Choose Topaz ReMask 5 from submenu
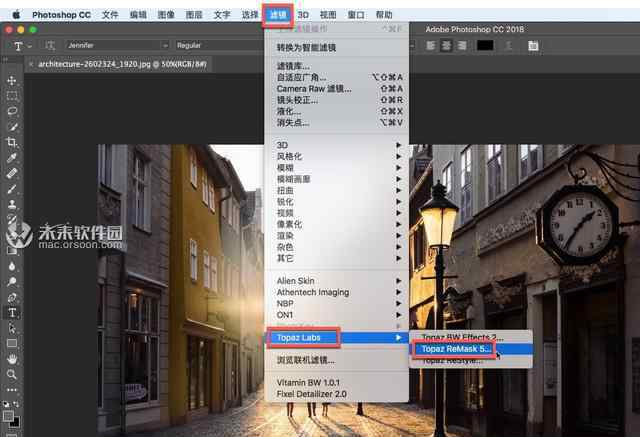640x437 pixels. coord(457,349)
